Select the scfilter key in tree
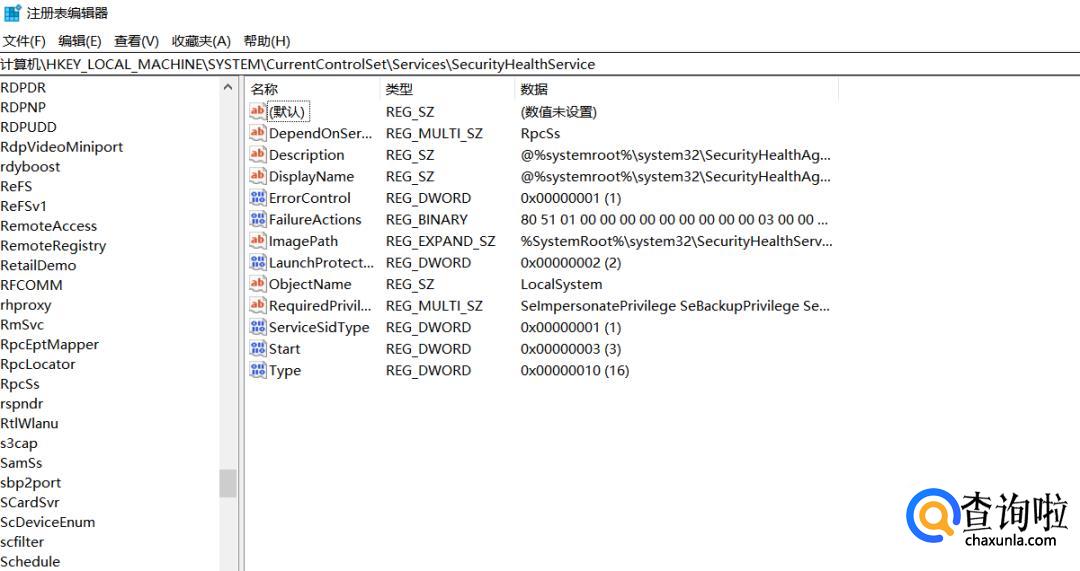 click(22, 542)
